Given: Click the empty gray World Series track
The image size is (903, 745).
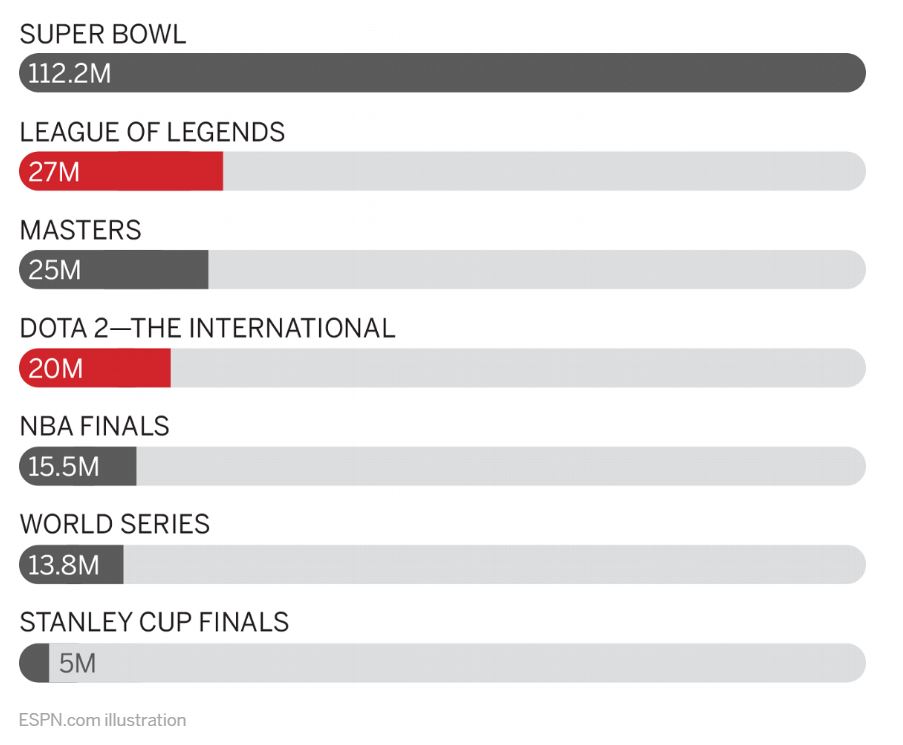Looking at the screenshot, I should click(x=494, y=565).
